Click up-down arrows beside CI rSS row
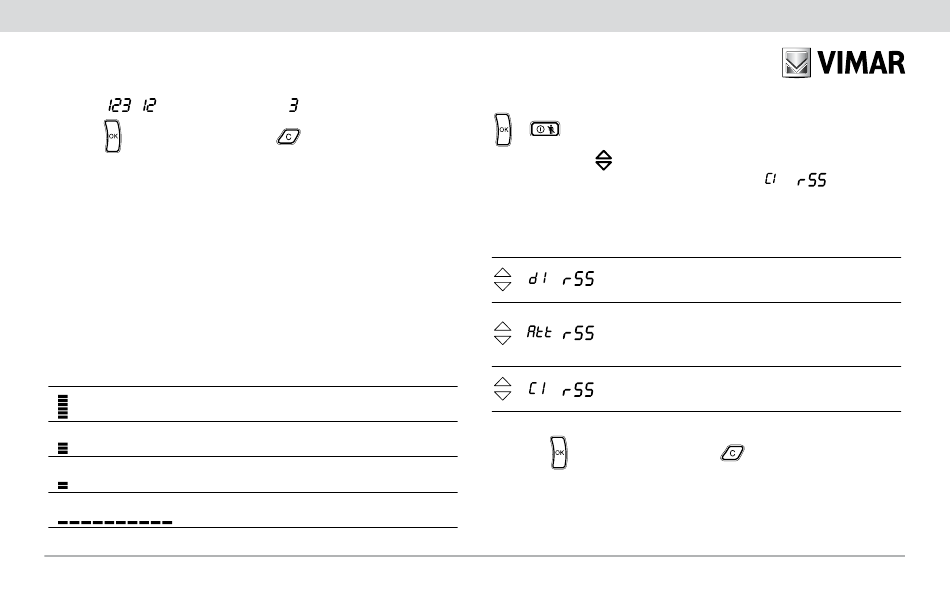Screen dimensions: 950x608 click(x=502, y=389)
